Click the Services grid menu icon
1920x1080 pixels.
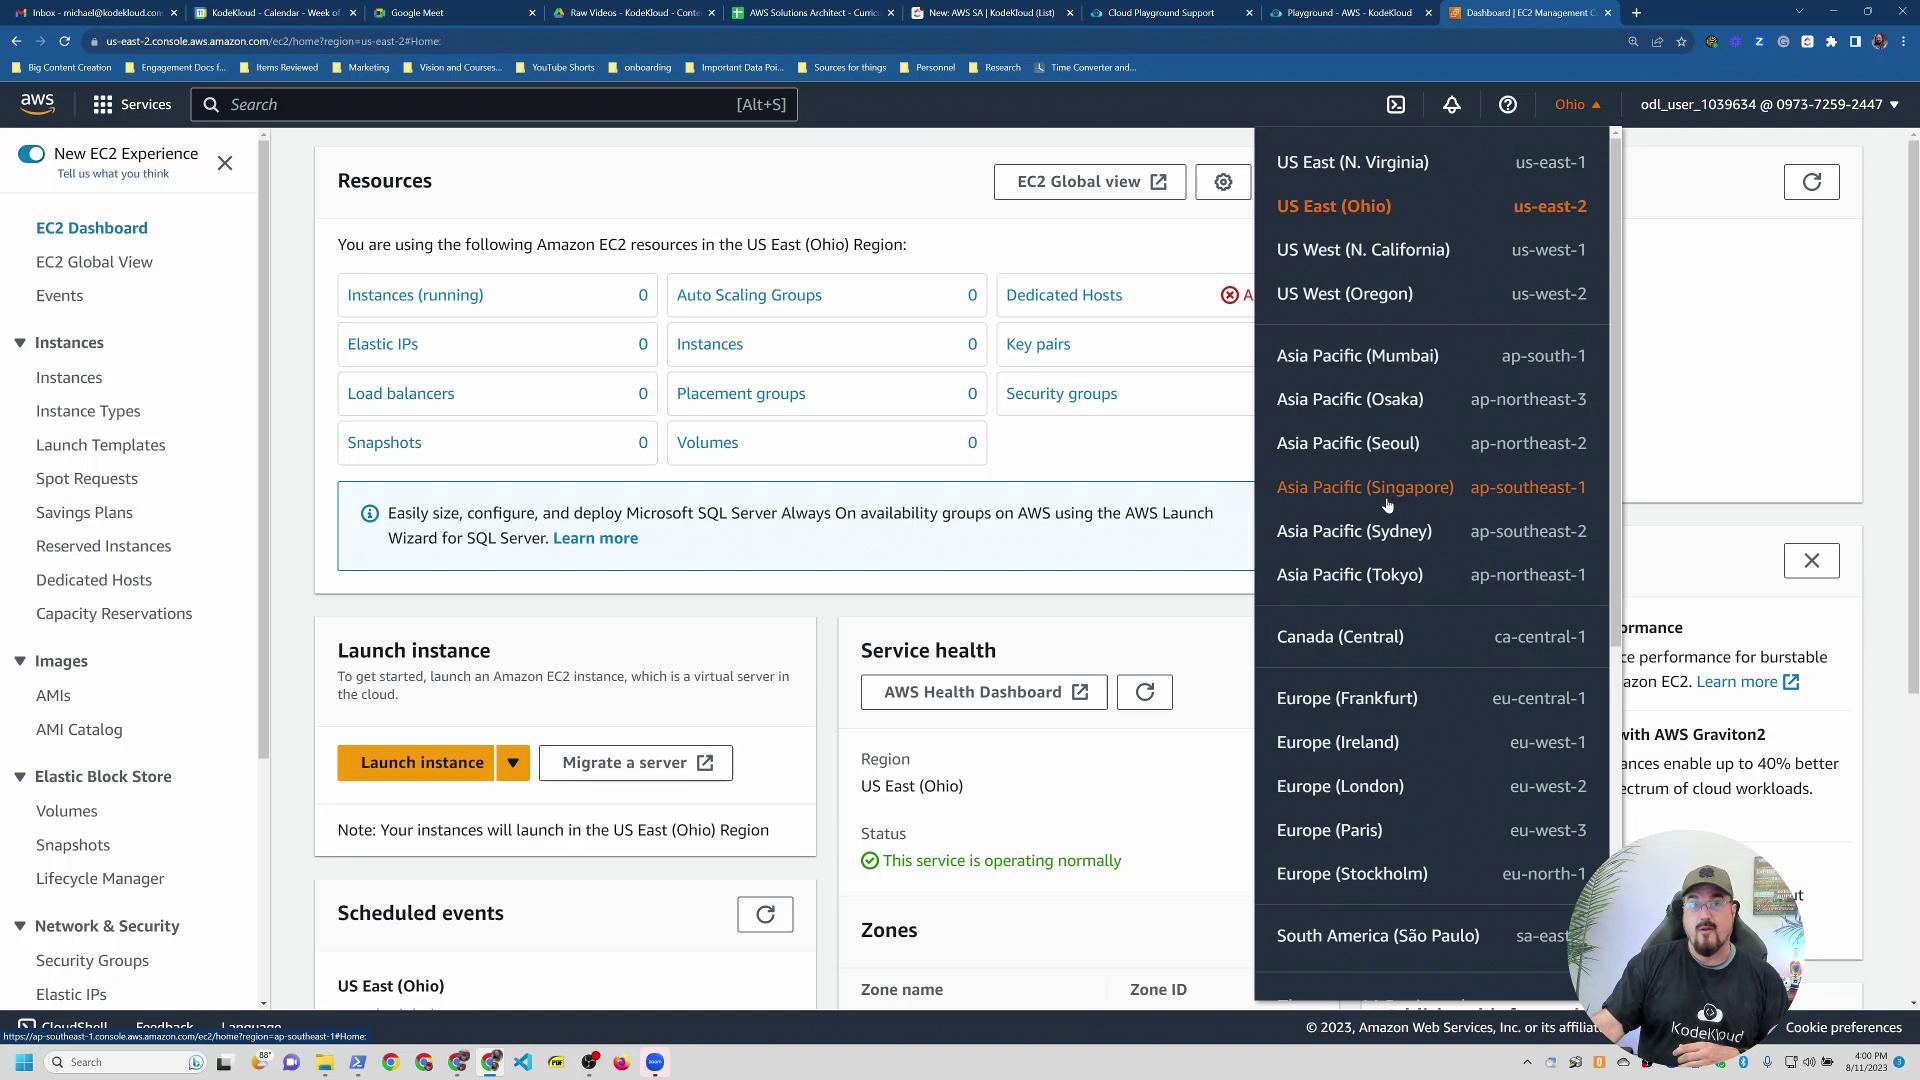point(103,104)
